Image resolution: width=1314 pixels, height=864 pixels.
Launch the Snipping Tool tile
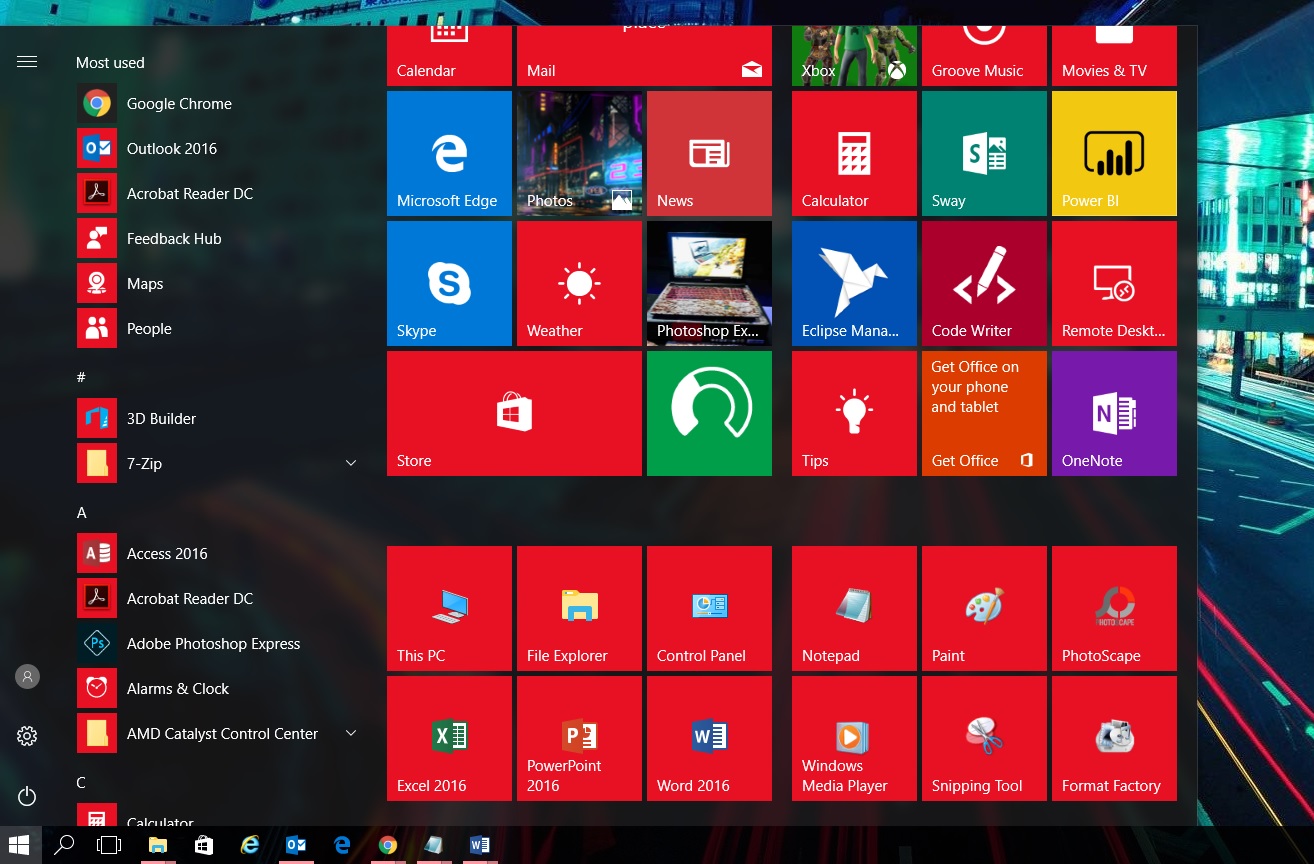tap(984, 738)
